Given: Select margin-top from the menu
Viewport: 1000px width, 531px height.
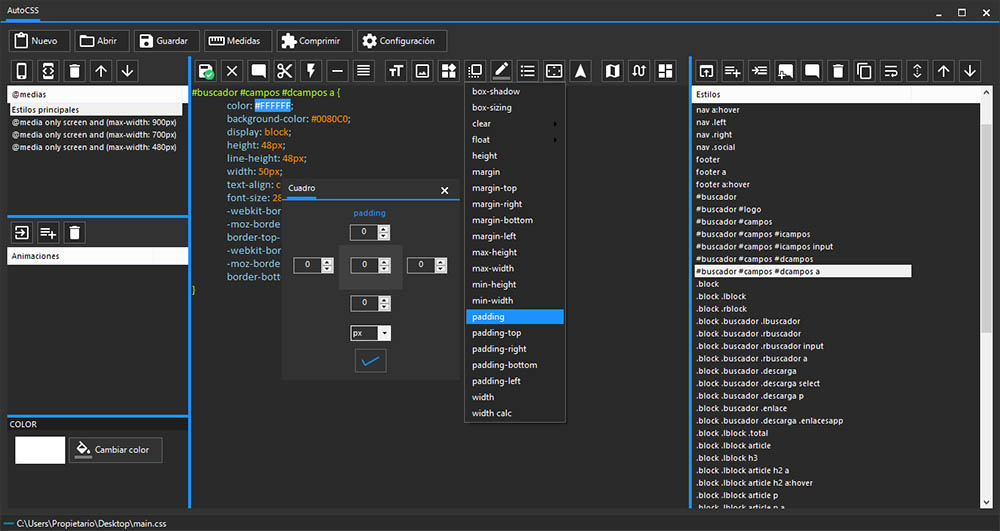Looking at the screenshot, I should click(x=515, y=188).
